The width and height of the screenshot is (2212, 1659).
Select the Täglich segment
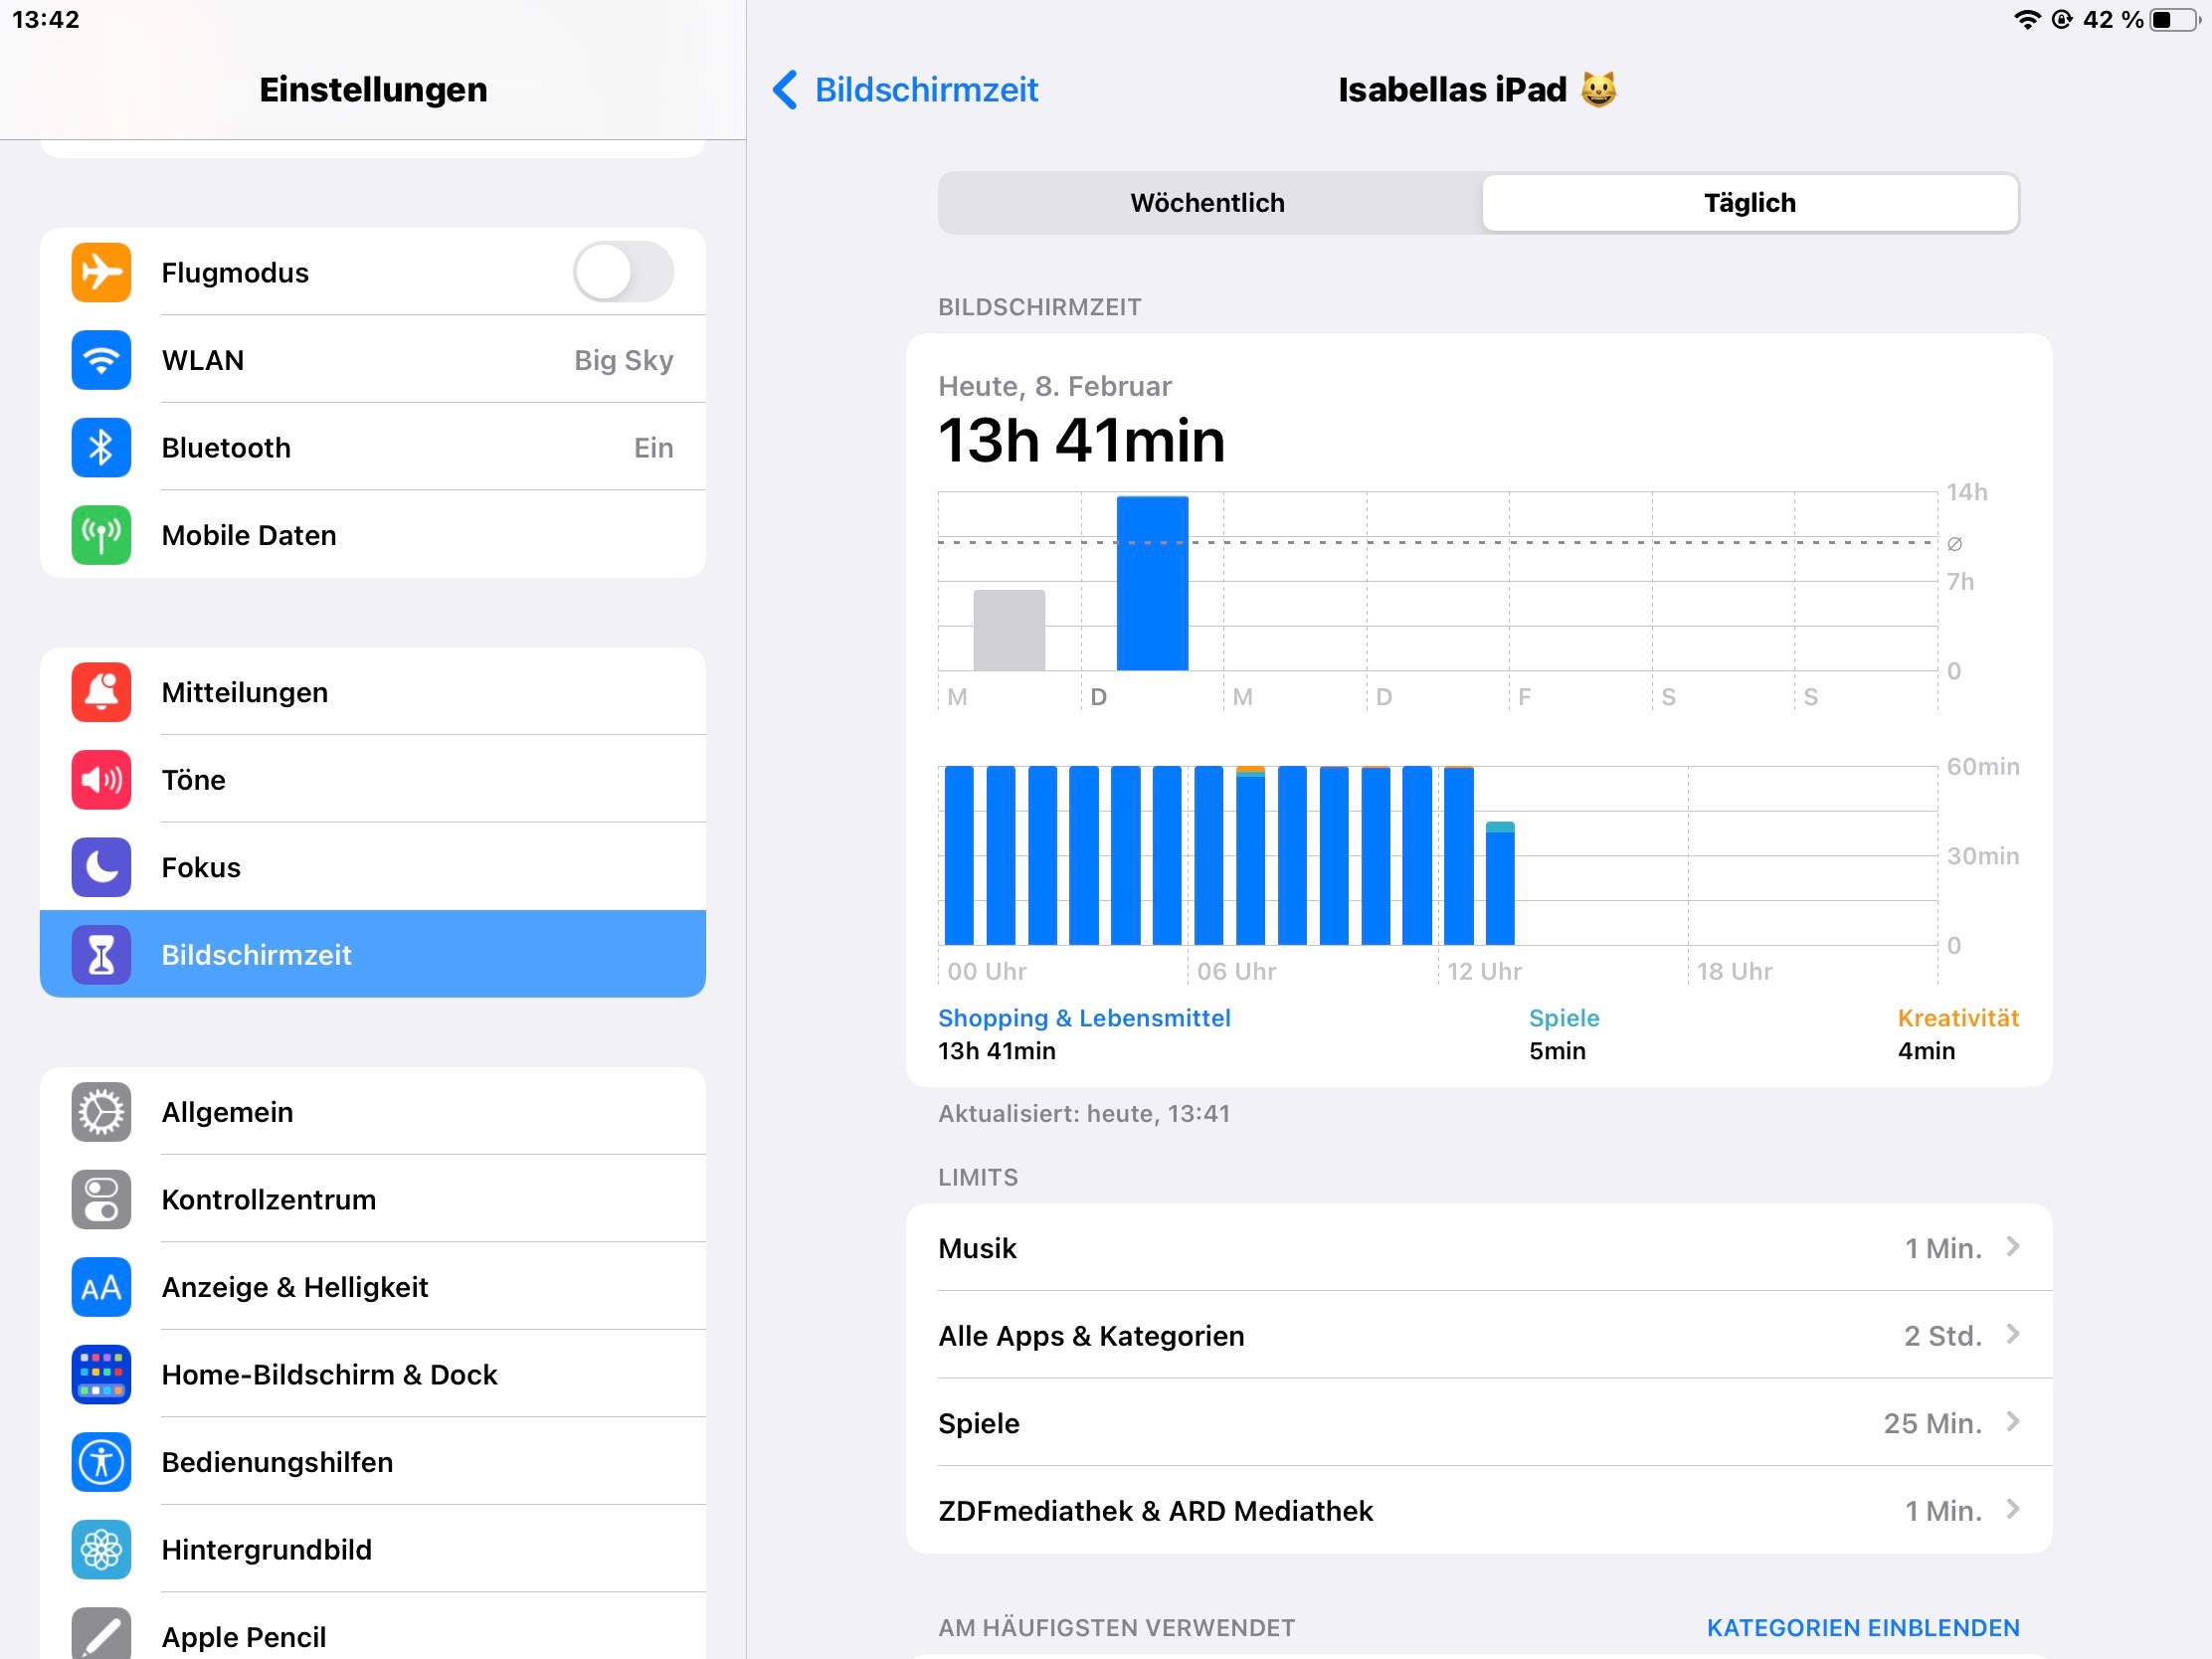(x=1749, y=203)
